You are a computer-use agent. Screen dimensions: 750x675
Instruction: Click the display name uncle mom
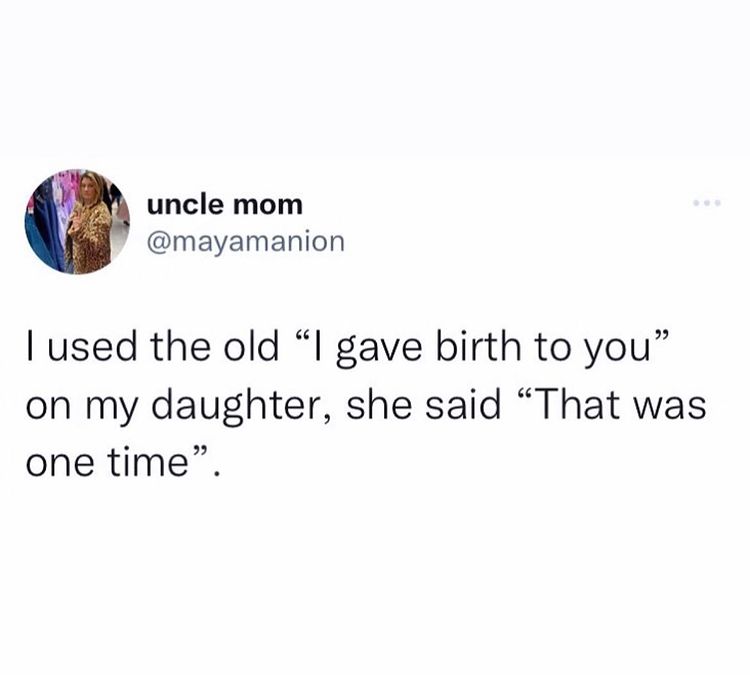click(x=225, y=205)
